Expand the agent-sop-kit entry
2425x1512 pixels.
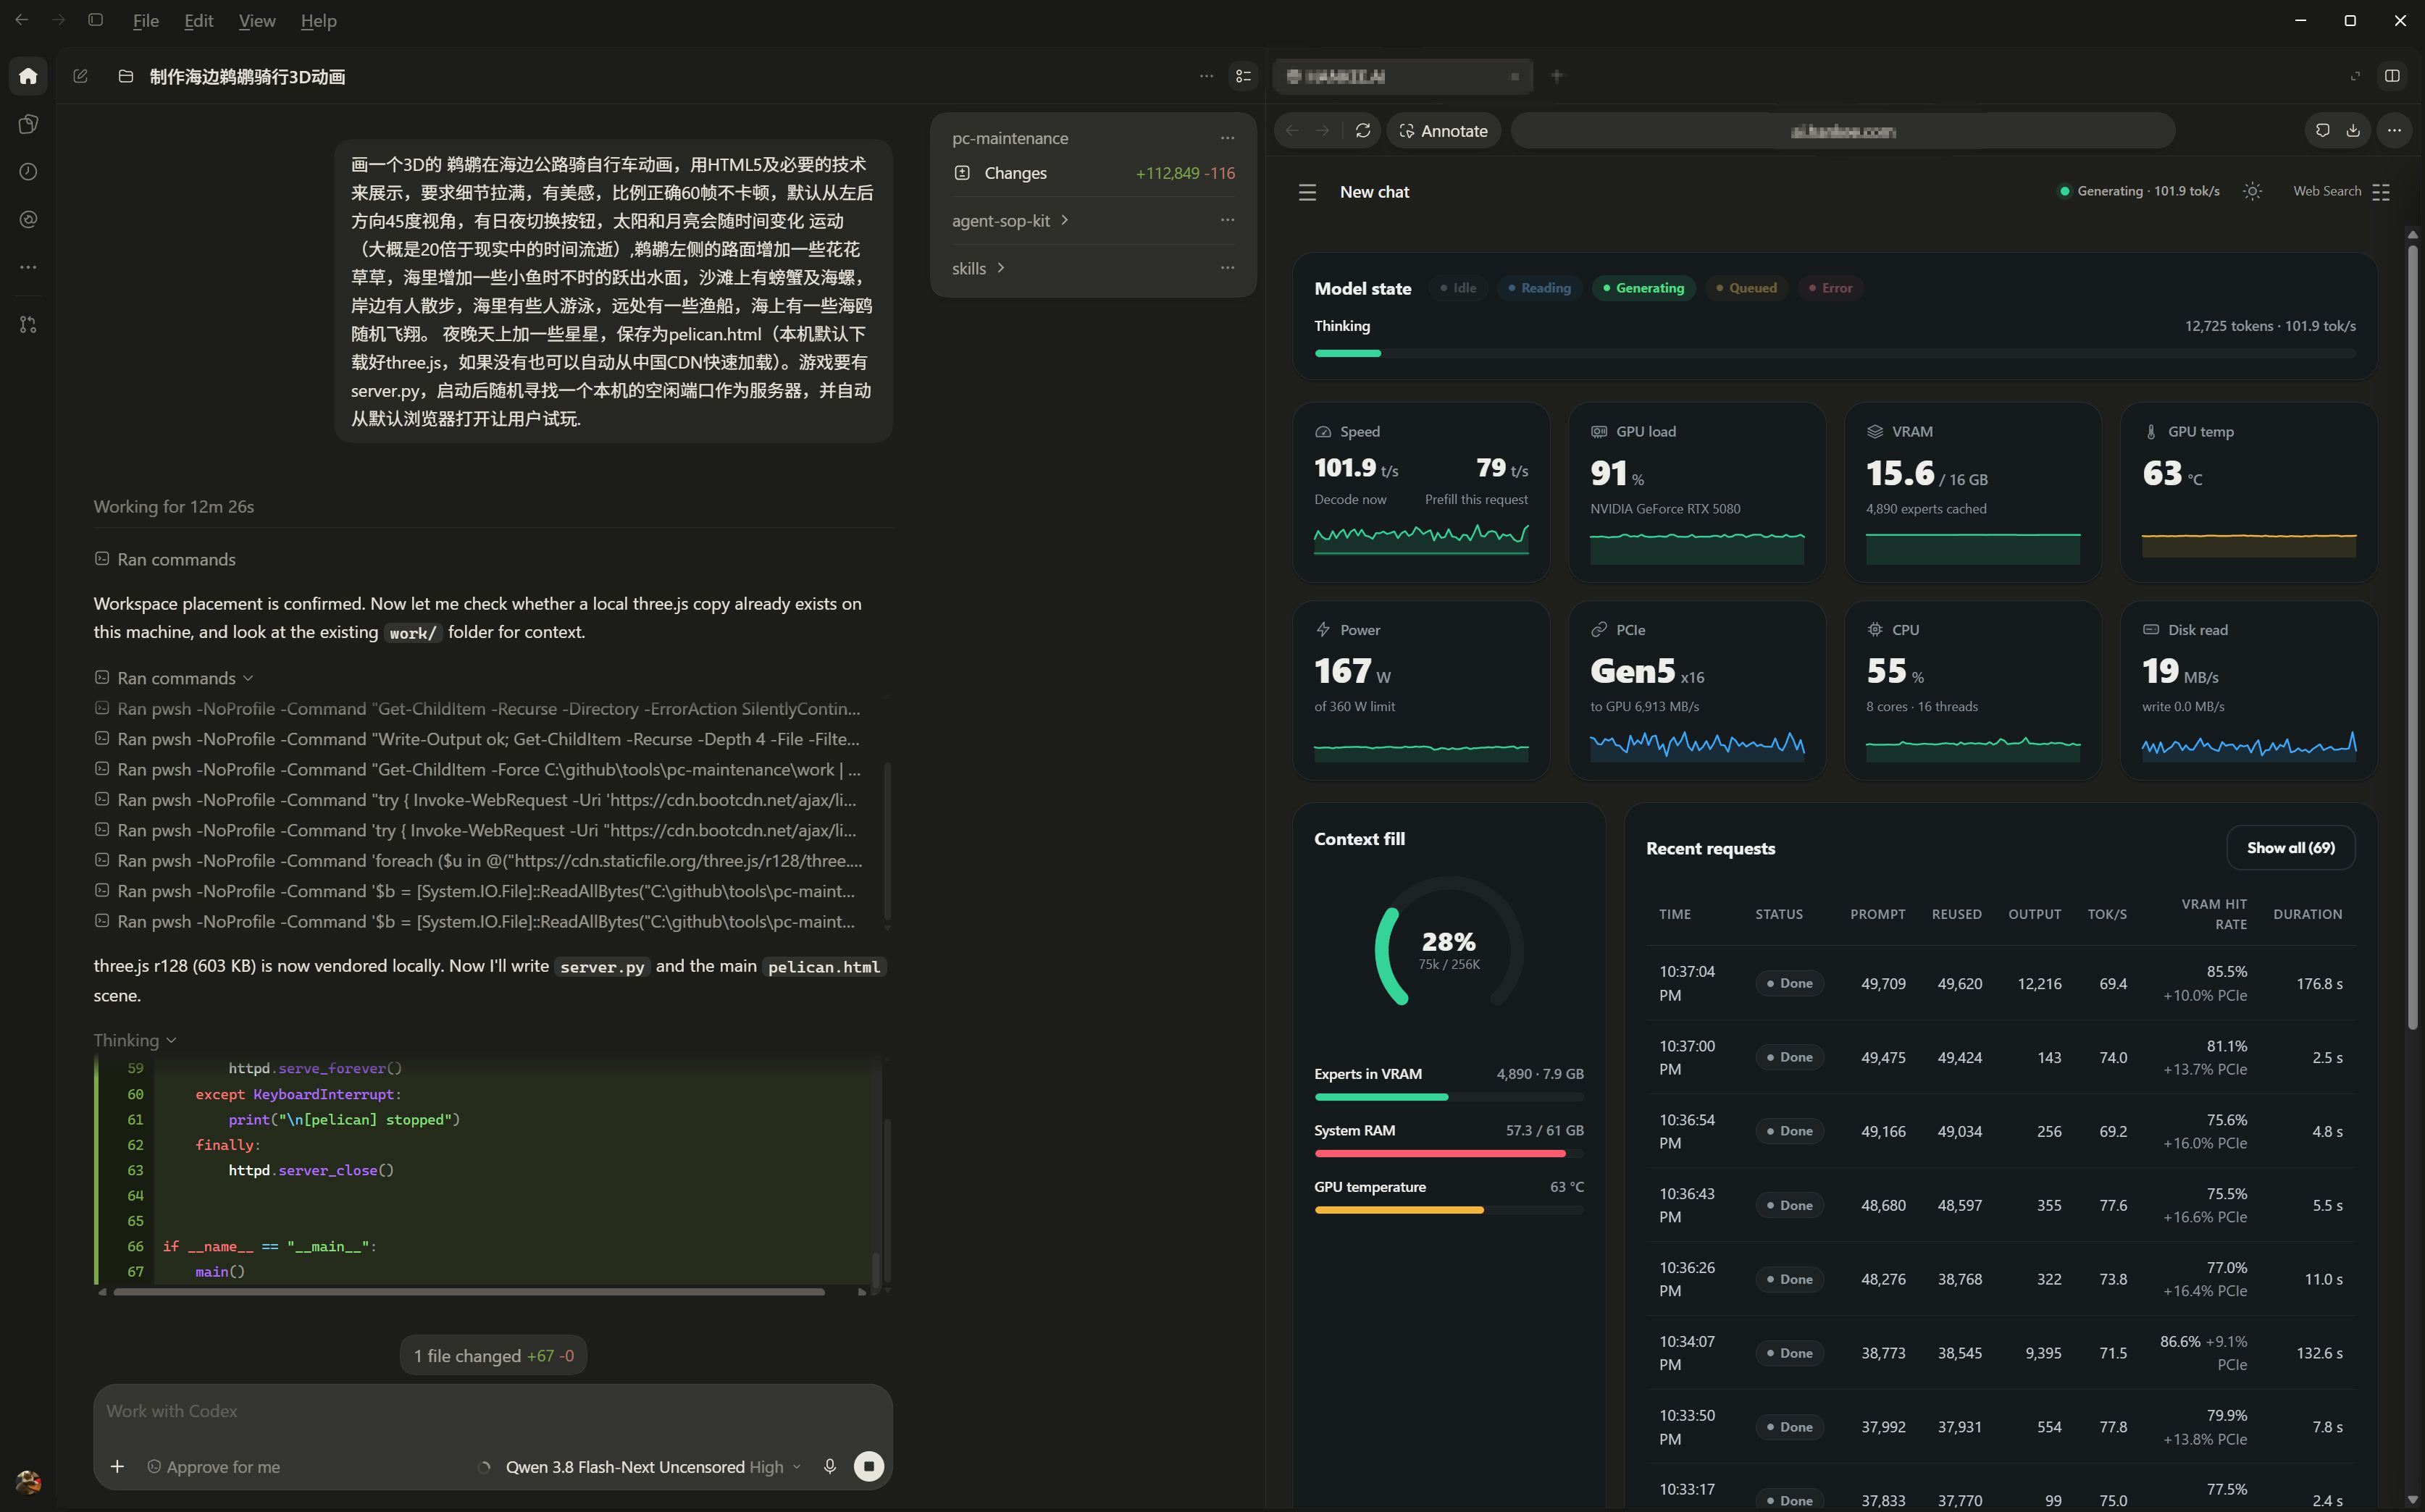pyautogui.click(x=1010, y=220)
